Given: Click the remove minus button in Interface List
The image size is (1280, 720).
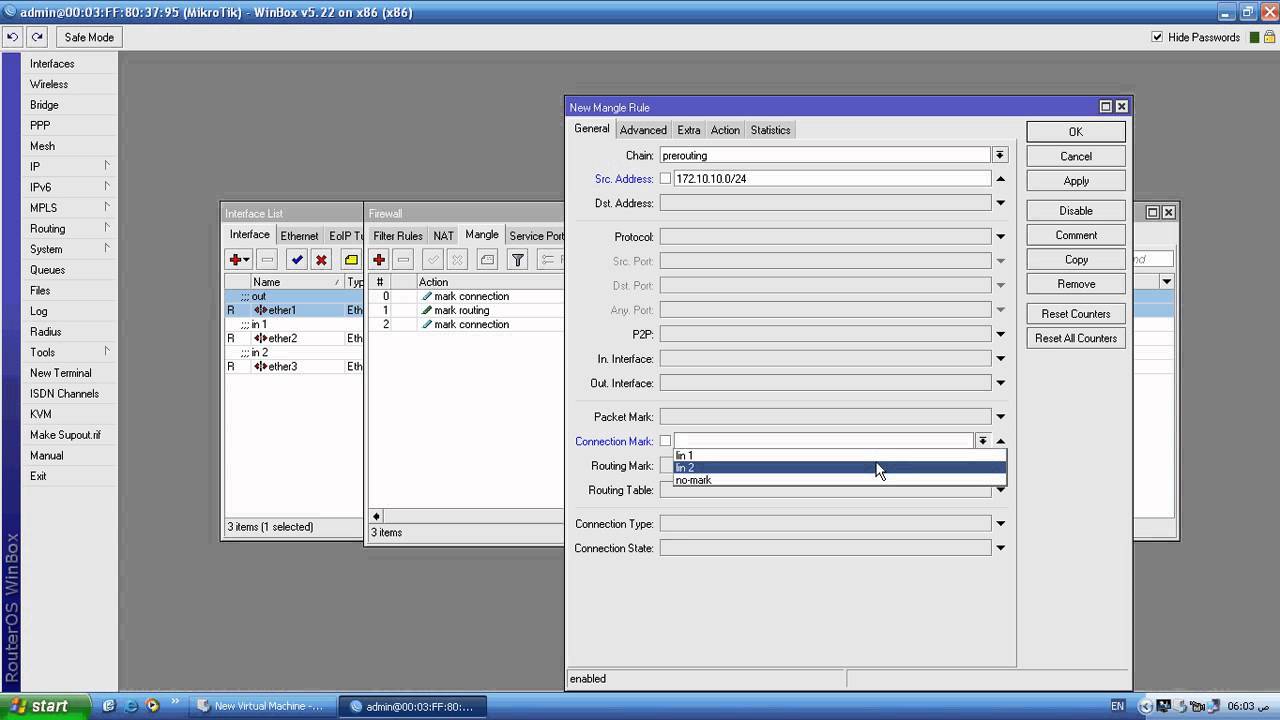Looking at the screenshot, I should 267,259.
